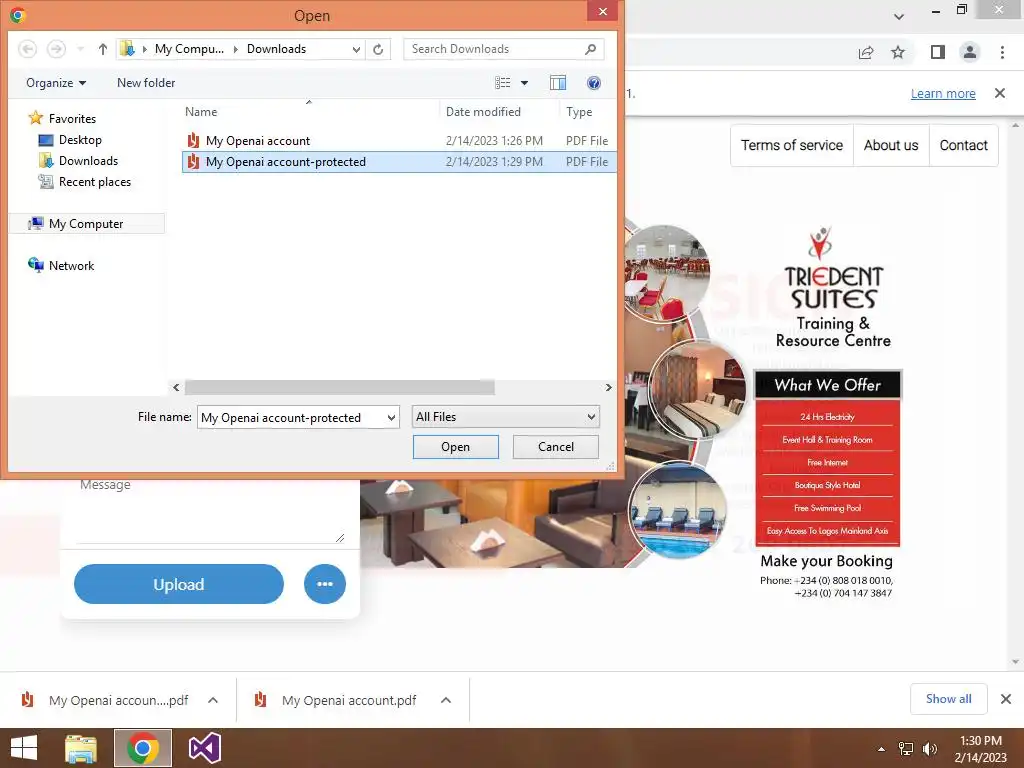The height and width of the screenshot is (768, 1024).
Task: Click Downloads breadcrumb segment
Action: [x=276, y=49]
